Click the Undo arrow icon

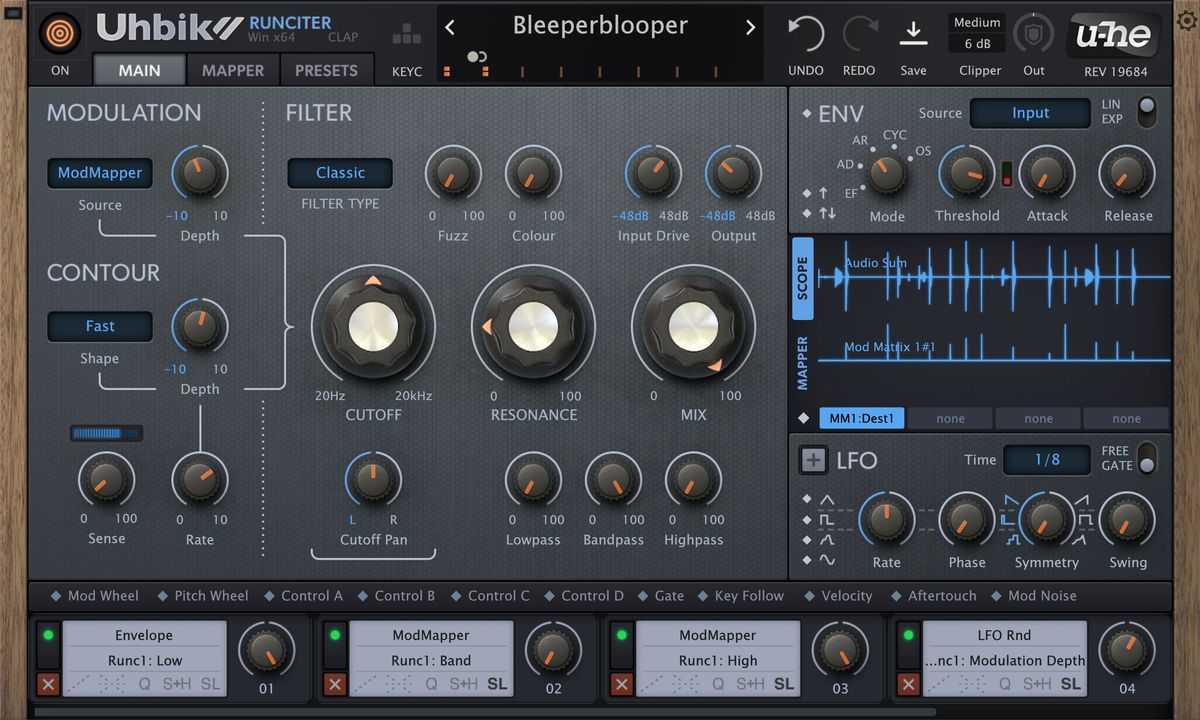pos(806,34)
